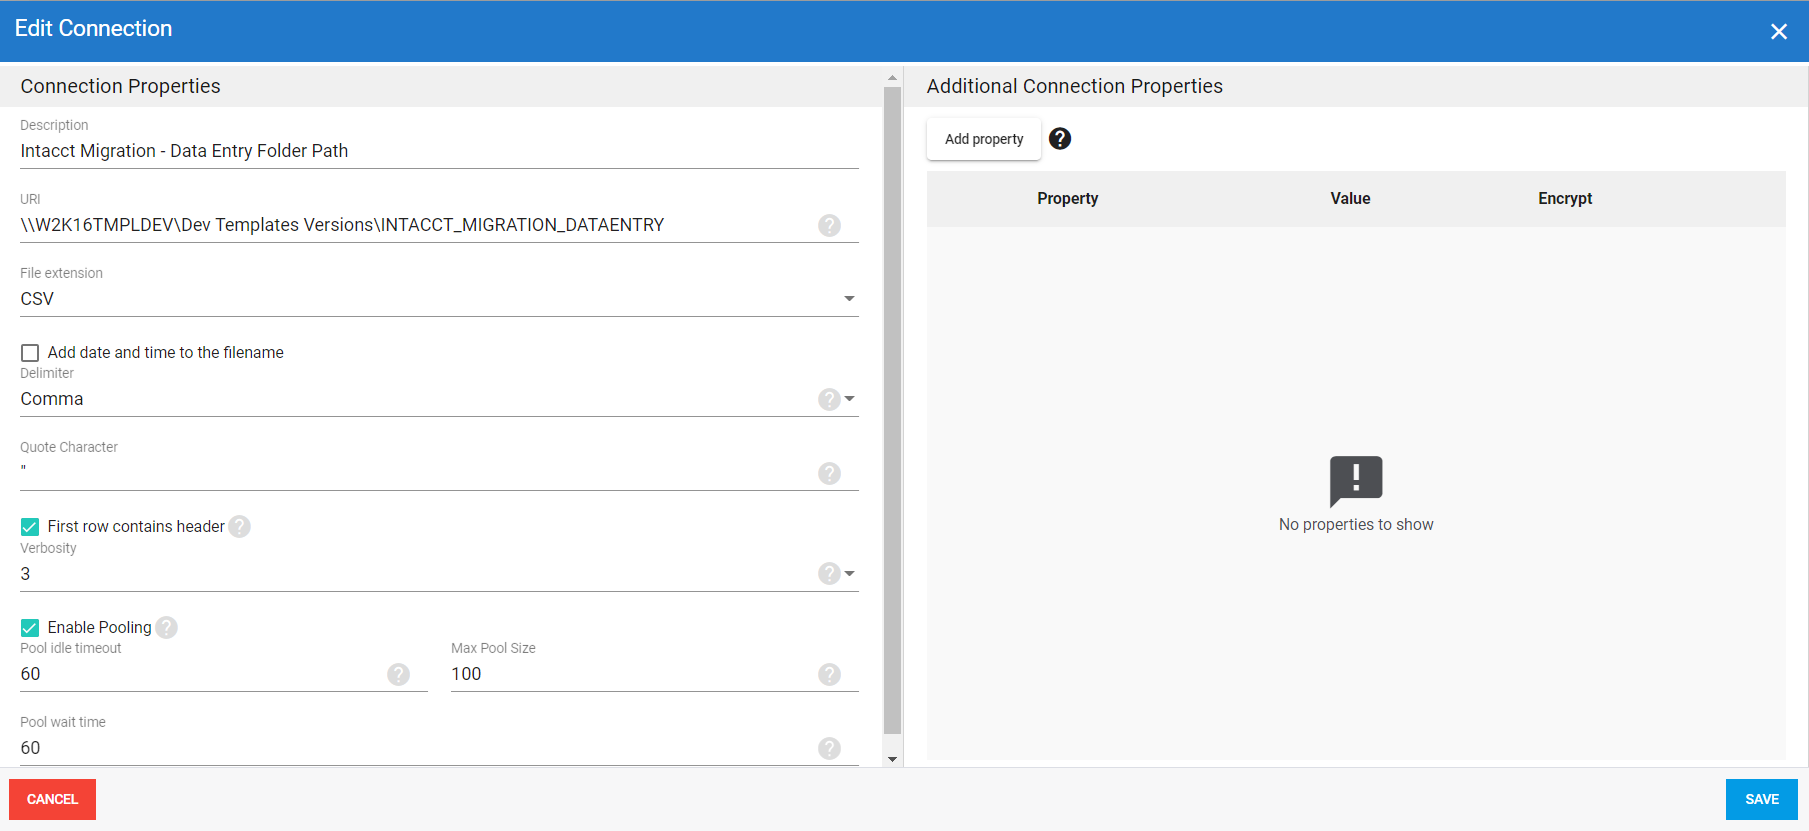
Task: Enable Add date and time to filename
Action: click(30, 353)
